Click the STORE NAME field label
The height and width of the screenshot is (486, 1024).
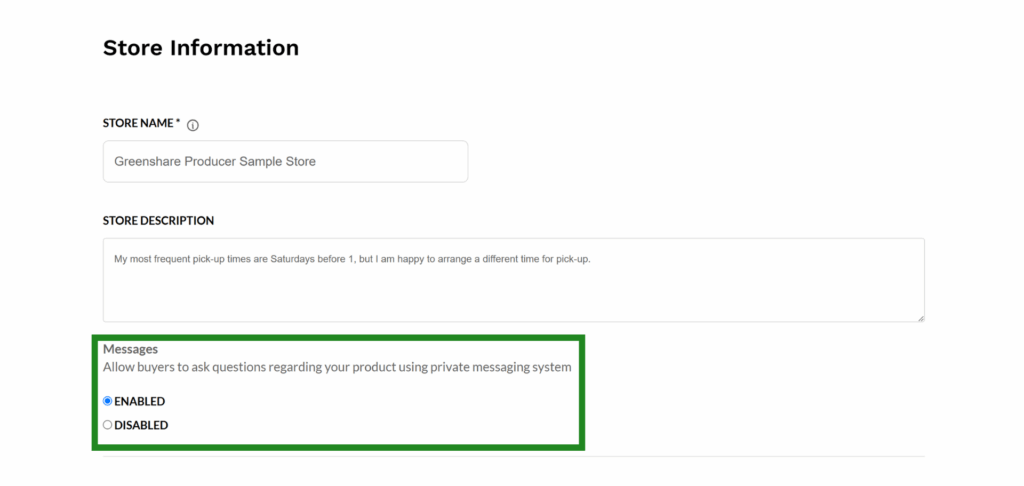[138, 123]
